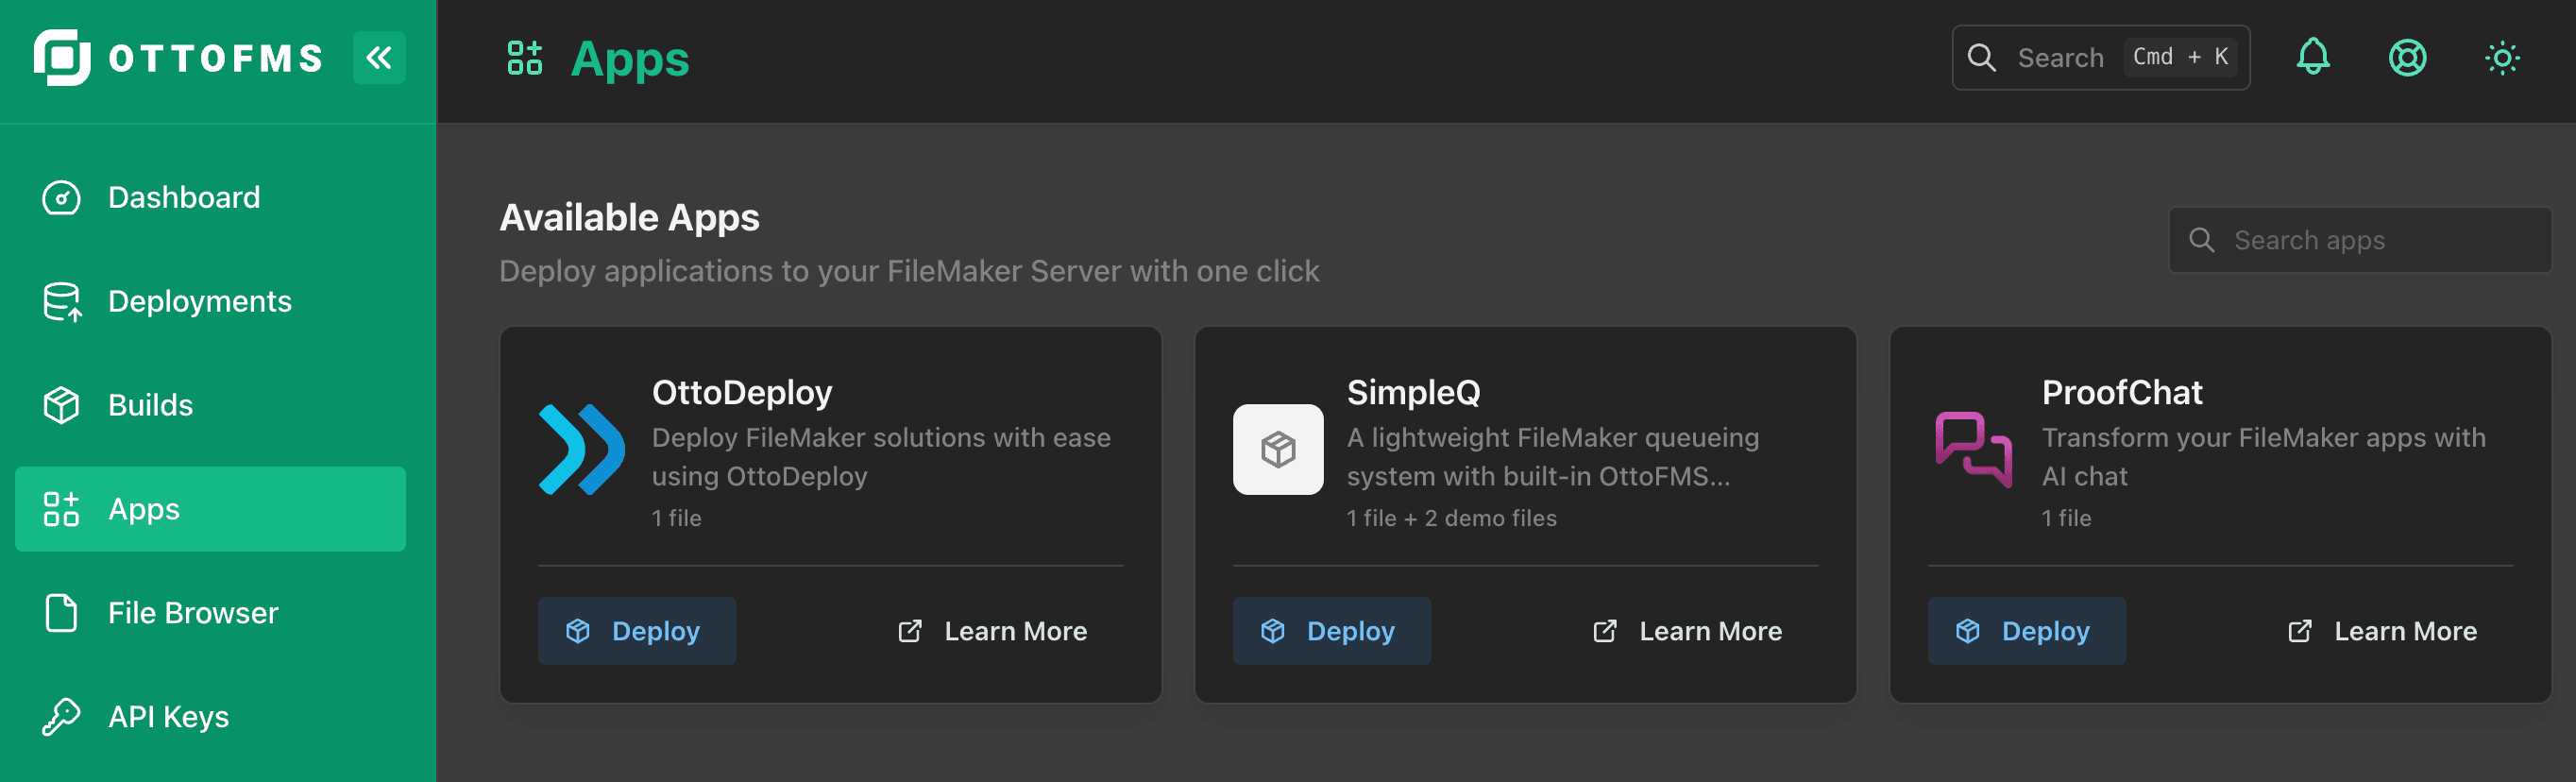
Task: Deploy the SimpleQ app
Action: 1331,631
